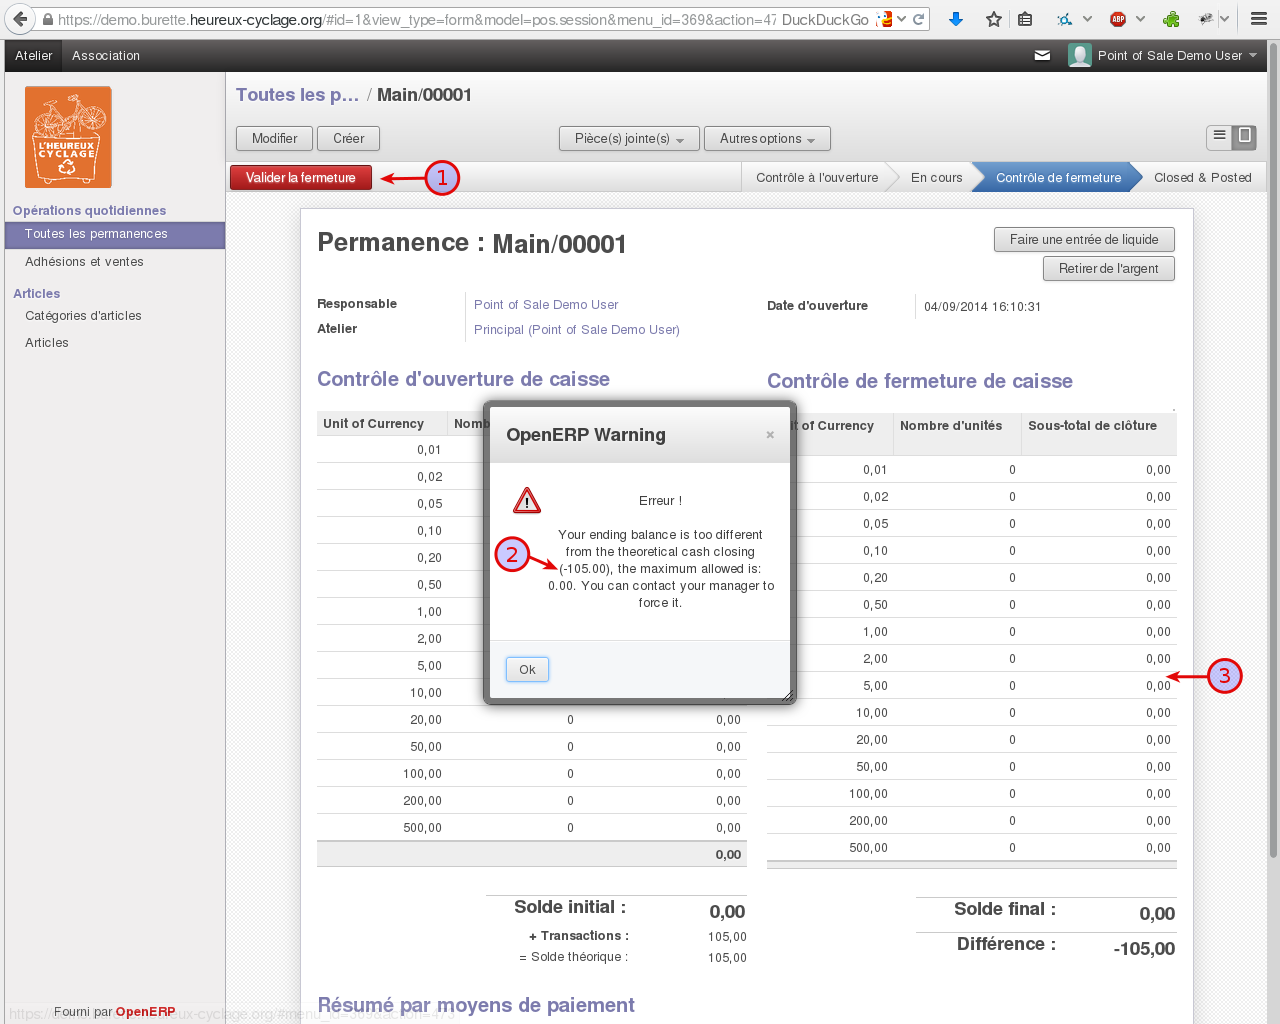The image size is (1280, 1024).
Task: Open the Point of Sale Demo User responsable link
Action: click(546, 305)
